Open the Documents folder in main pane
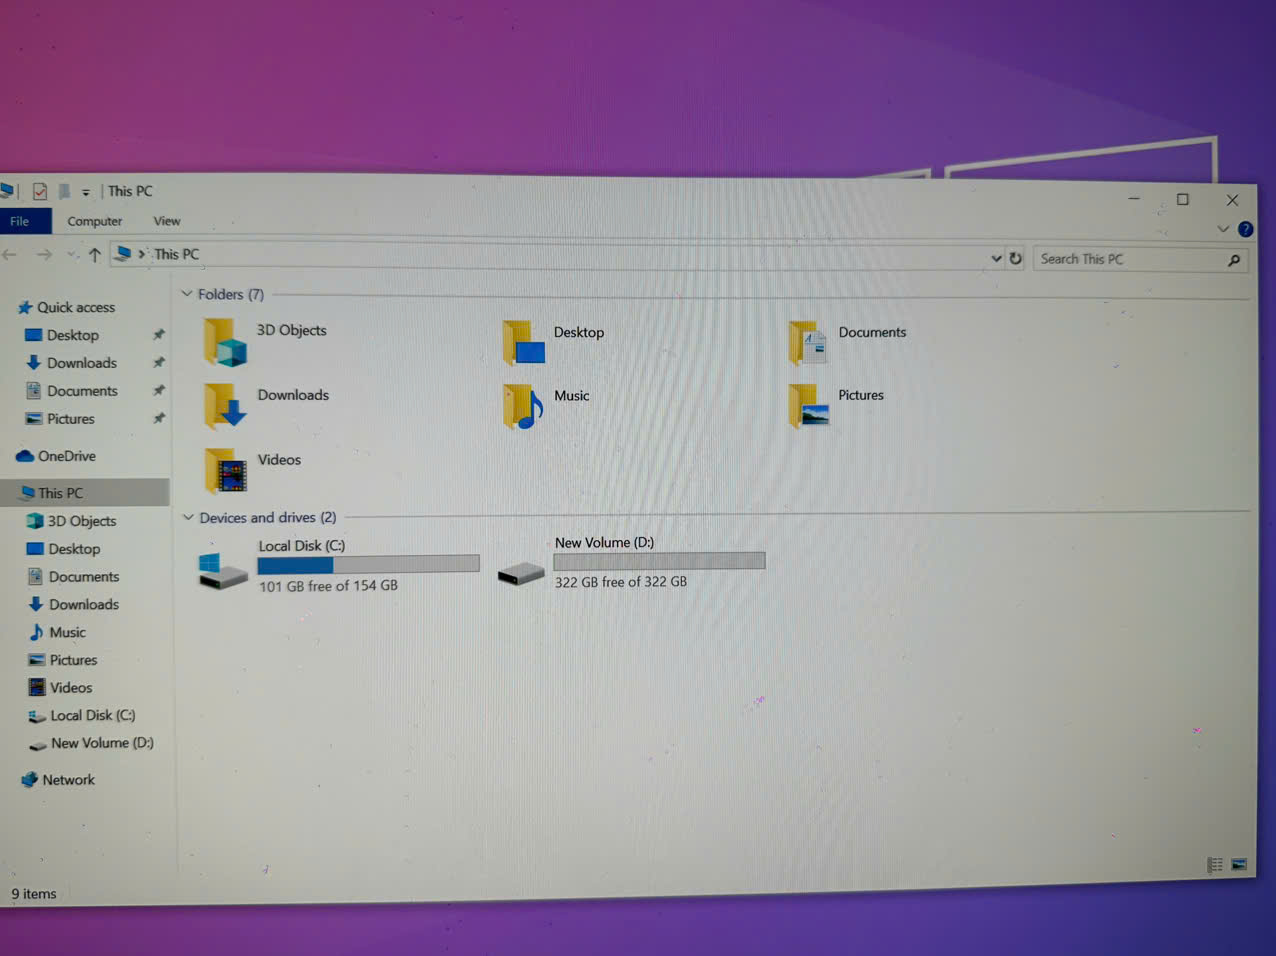 808,343
